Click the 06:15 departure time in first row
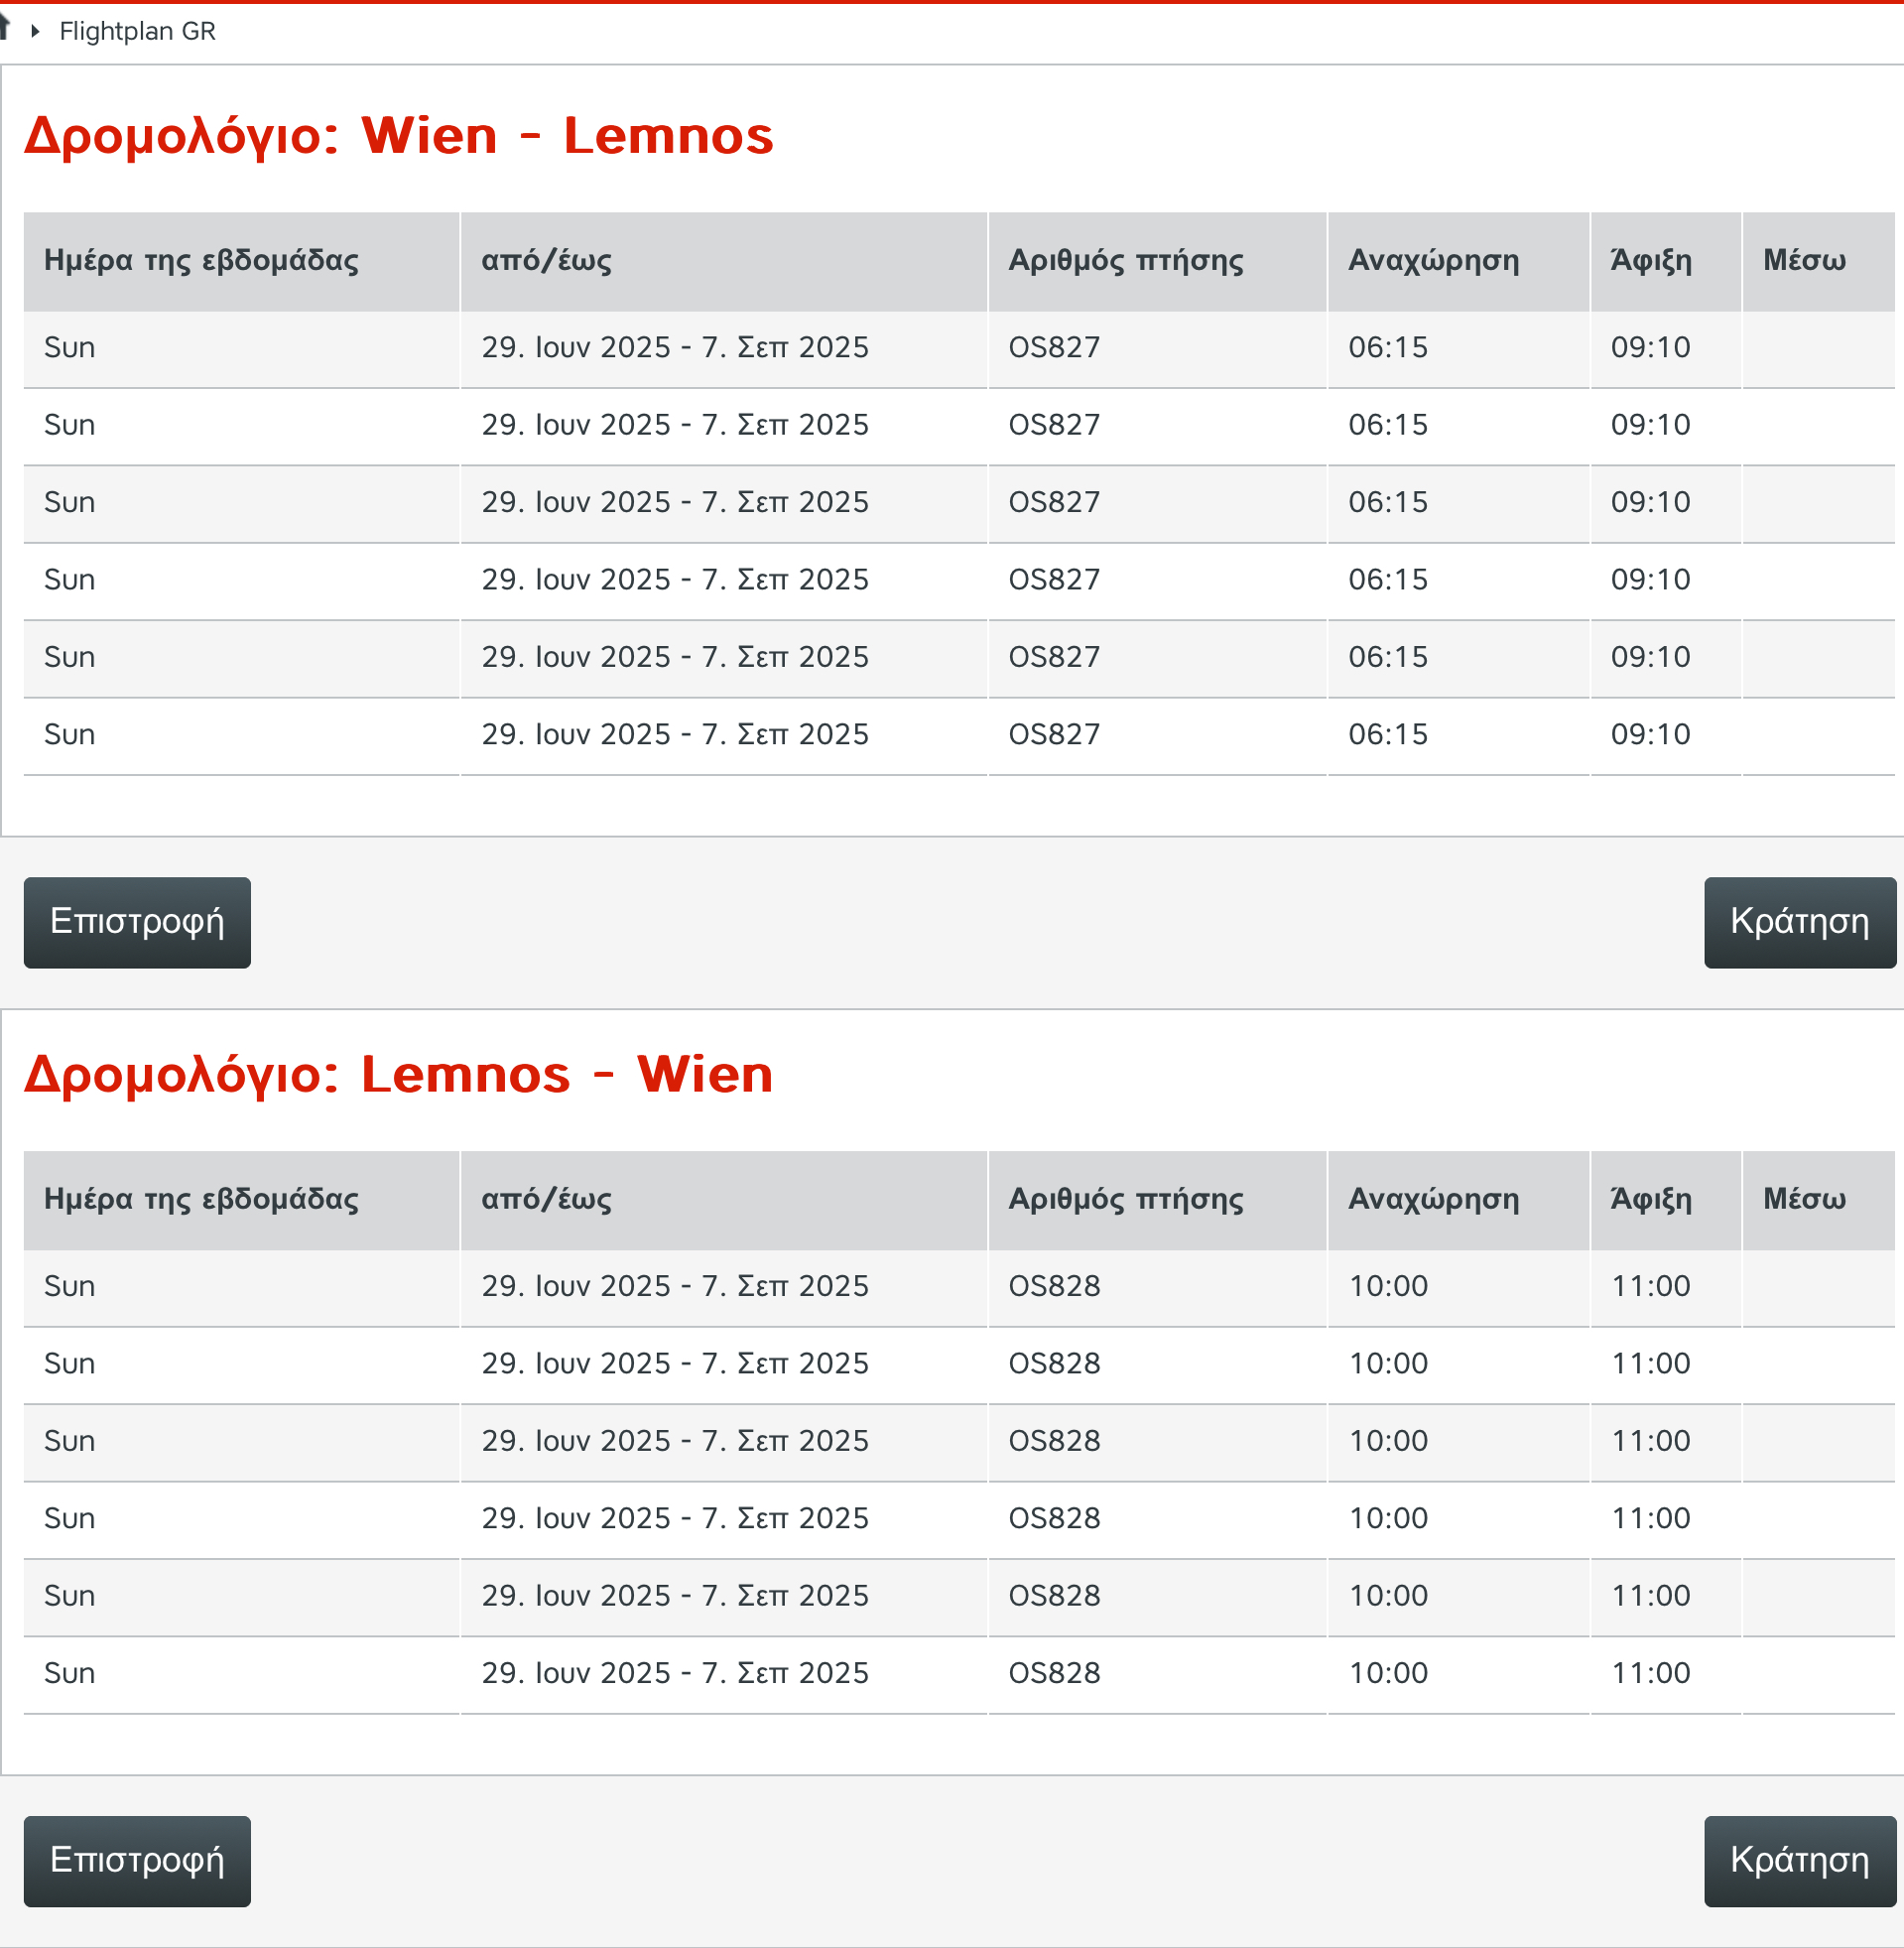The height and width of the screenshot is (1948, 1904). pos(1387,347)
